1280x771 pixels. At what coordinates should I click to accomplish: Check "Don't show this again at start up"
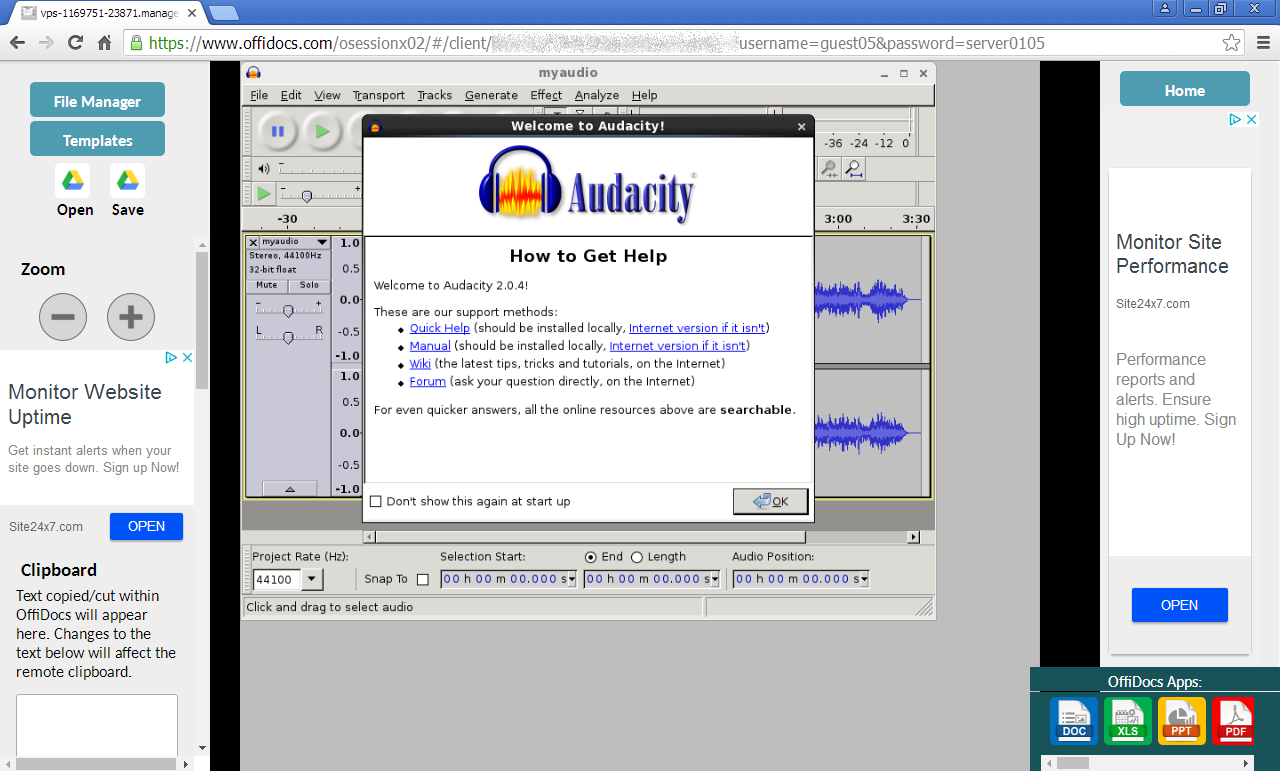376,501
